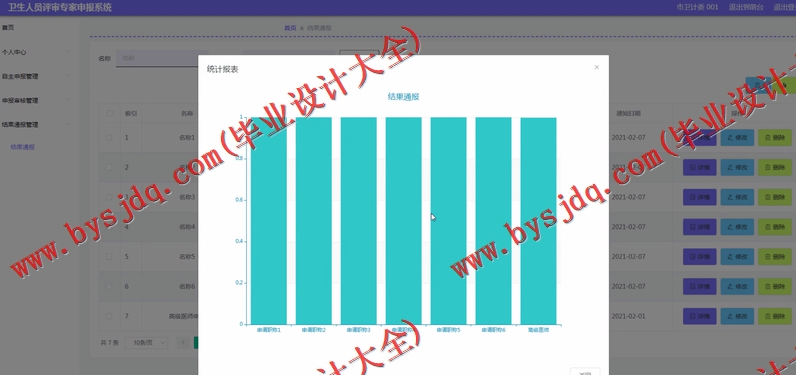
Task: Click 修改 button in row 2
Action: pyautogui.click(x=737, y=167)
